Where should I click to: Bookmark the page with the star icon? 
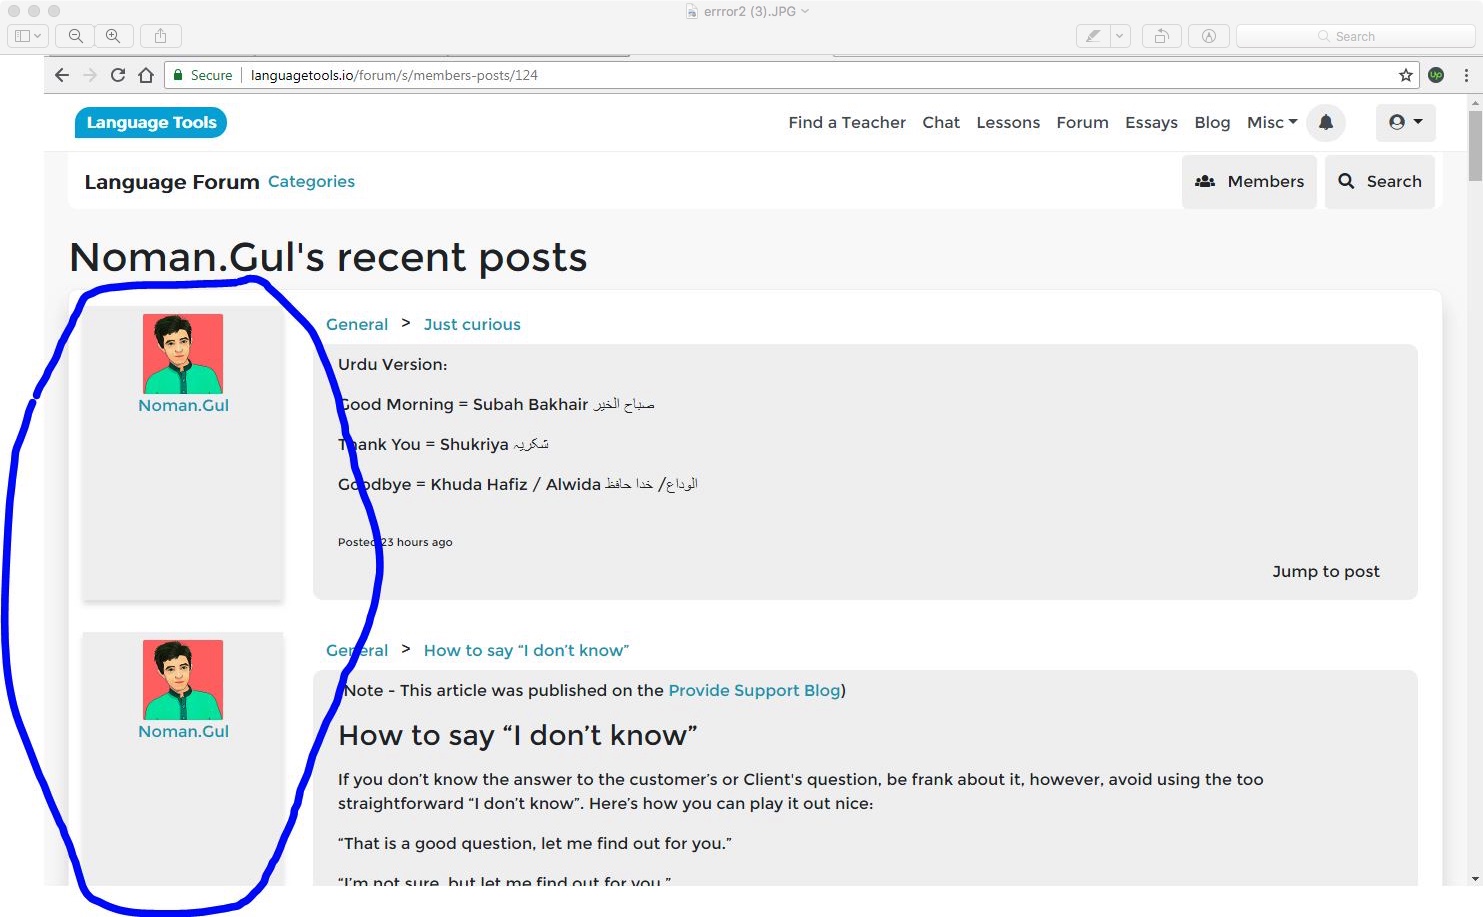[1405, 75]
